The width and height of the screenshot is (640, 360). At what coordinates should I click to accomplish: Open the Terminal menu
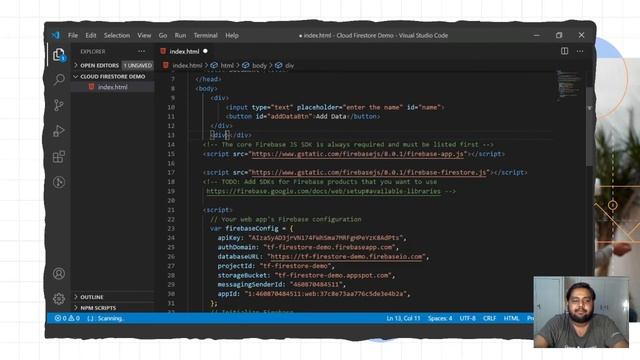tap(206, 36)
